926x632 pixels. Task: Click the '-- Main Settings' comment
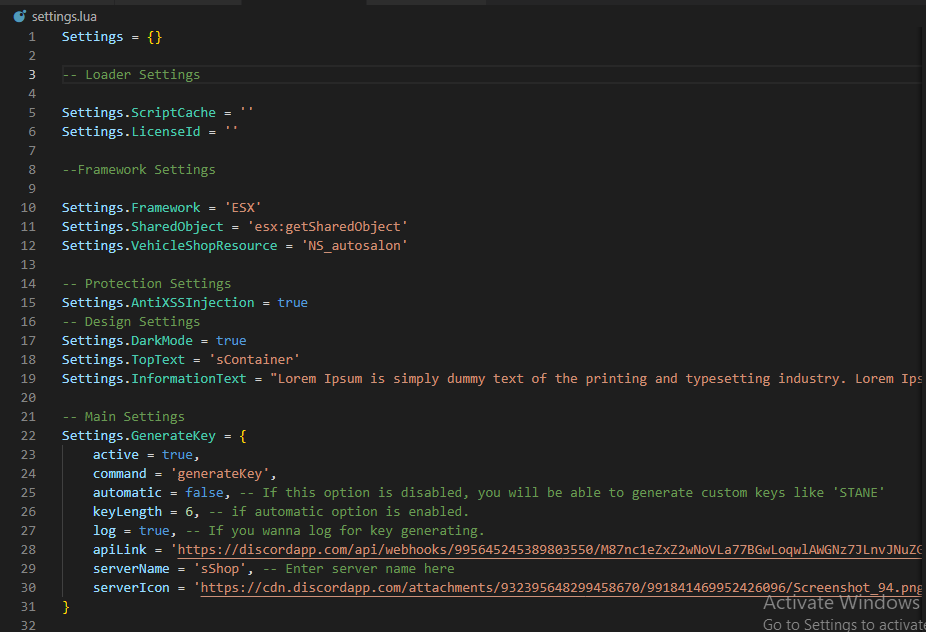point(123,416)
